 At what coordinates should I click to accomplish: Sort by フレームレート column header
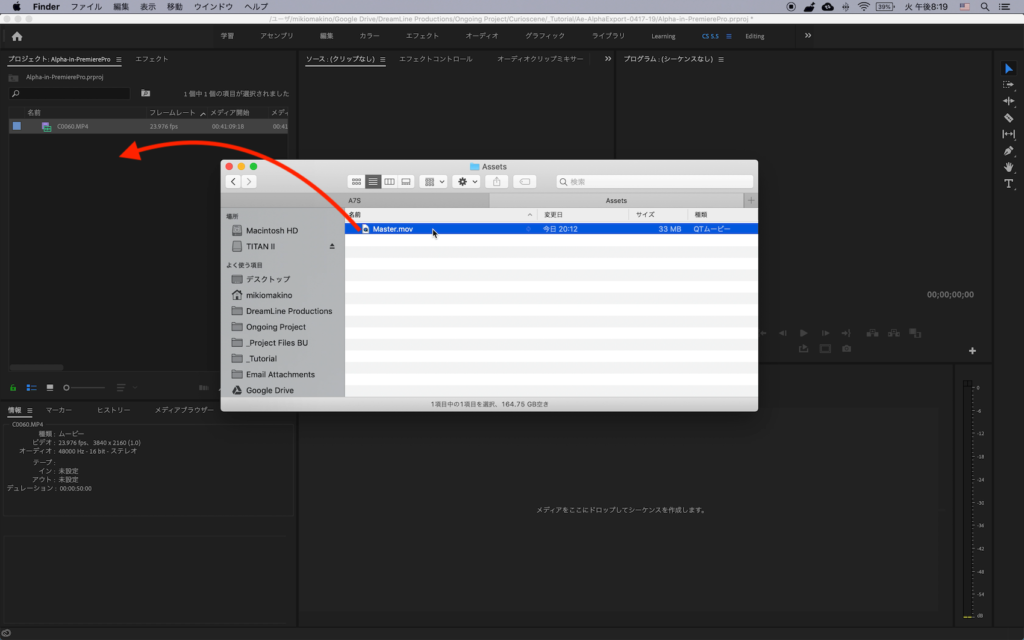tap(172, 113)
